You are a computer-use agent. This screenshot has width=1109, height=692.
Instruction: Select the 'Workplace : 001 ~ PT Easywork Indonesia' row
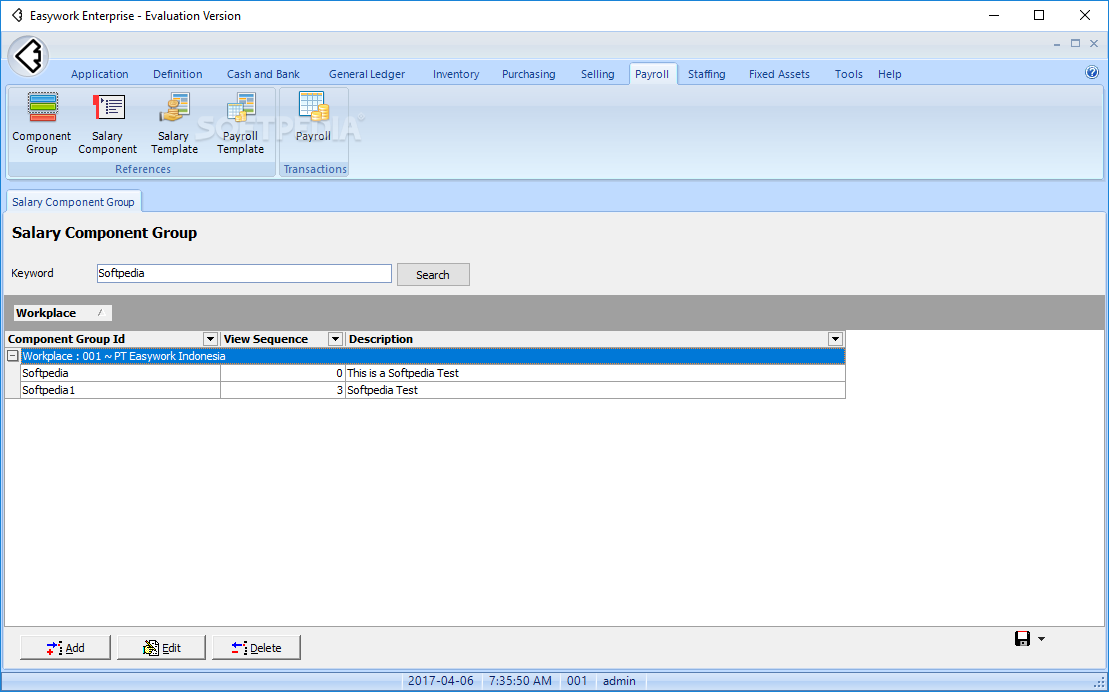pyautogui.click(x=433, y=356)
